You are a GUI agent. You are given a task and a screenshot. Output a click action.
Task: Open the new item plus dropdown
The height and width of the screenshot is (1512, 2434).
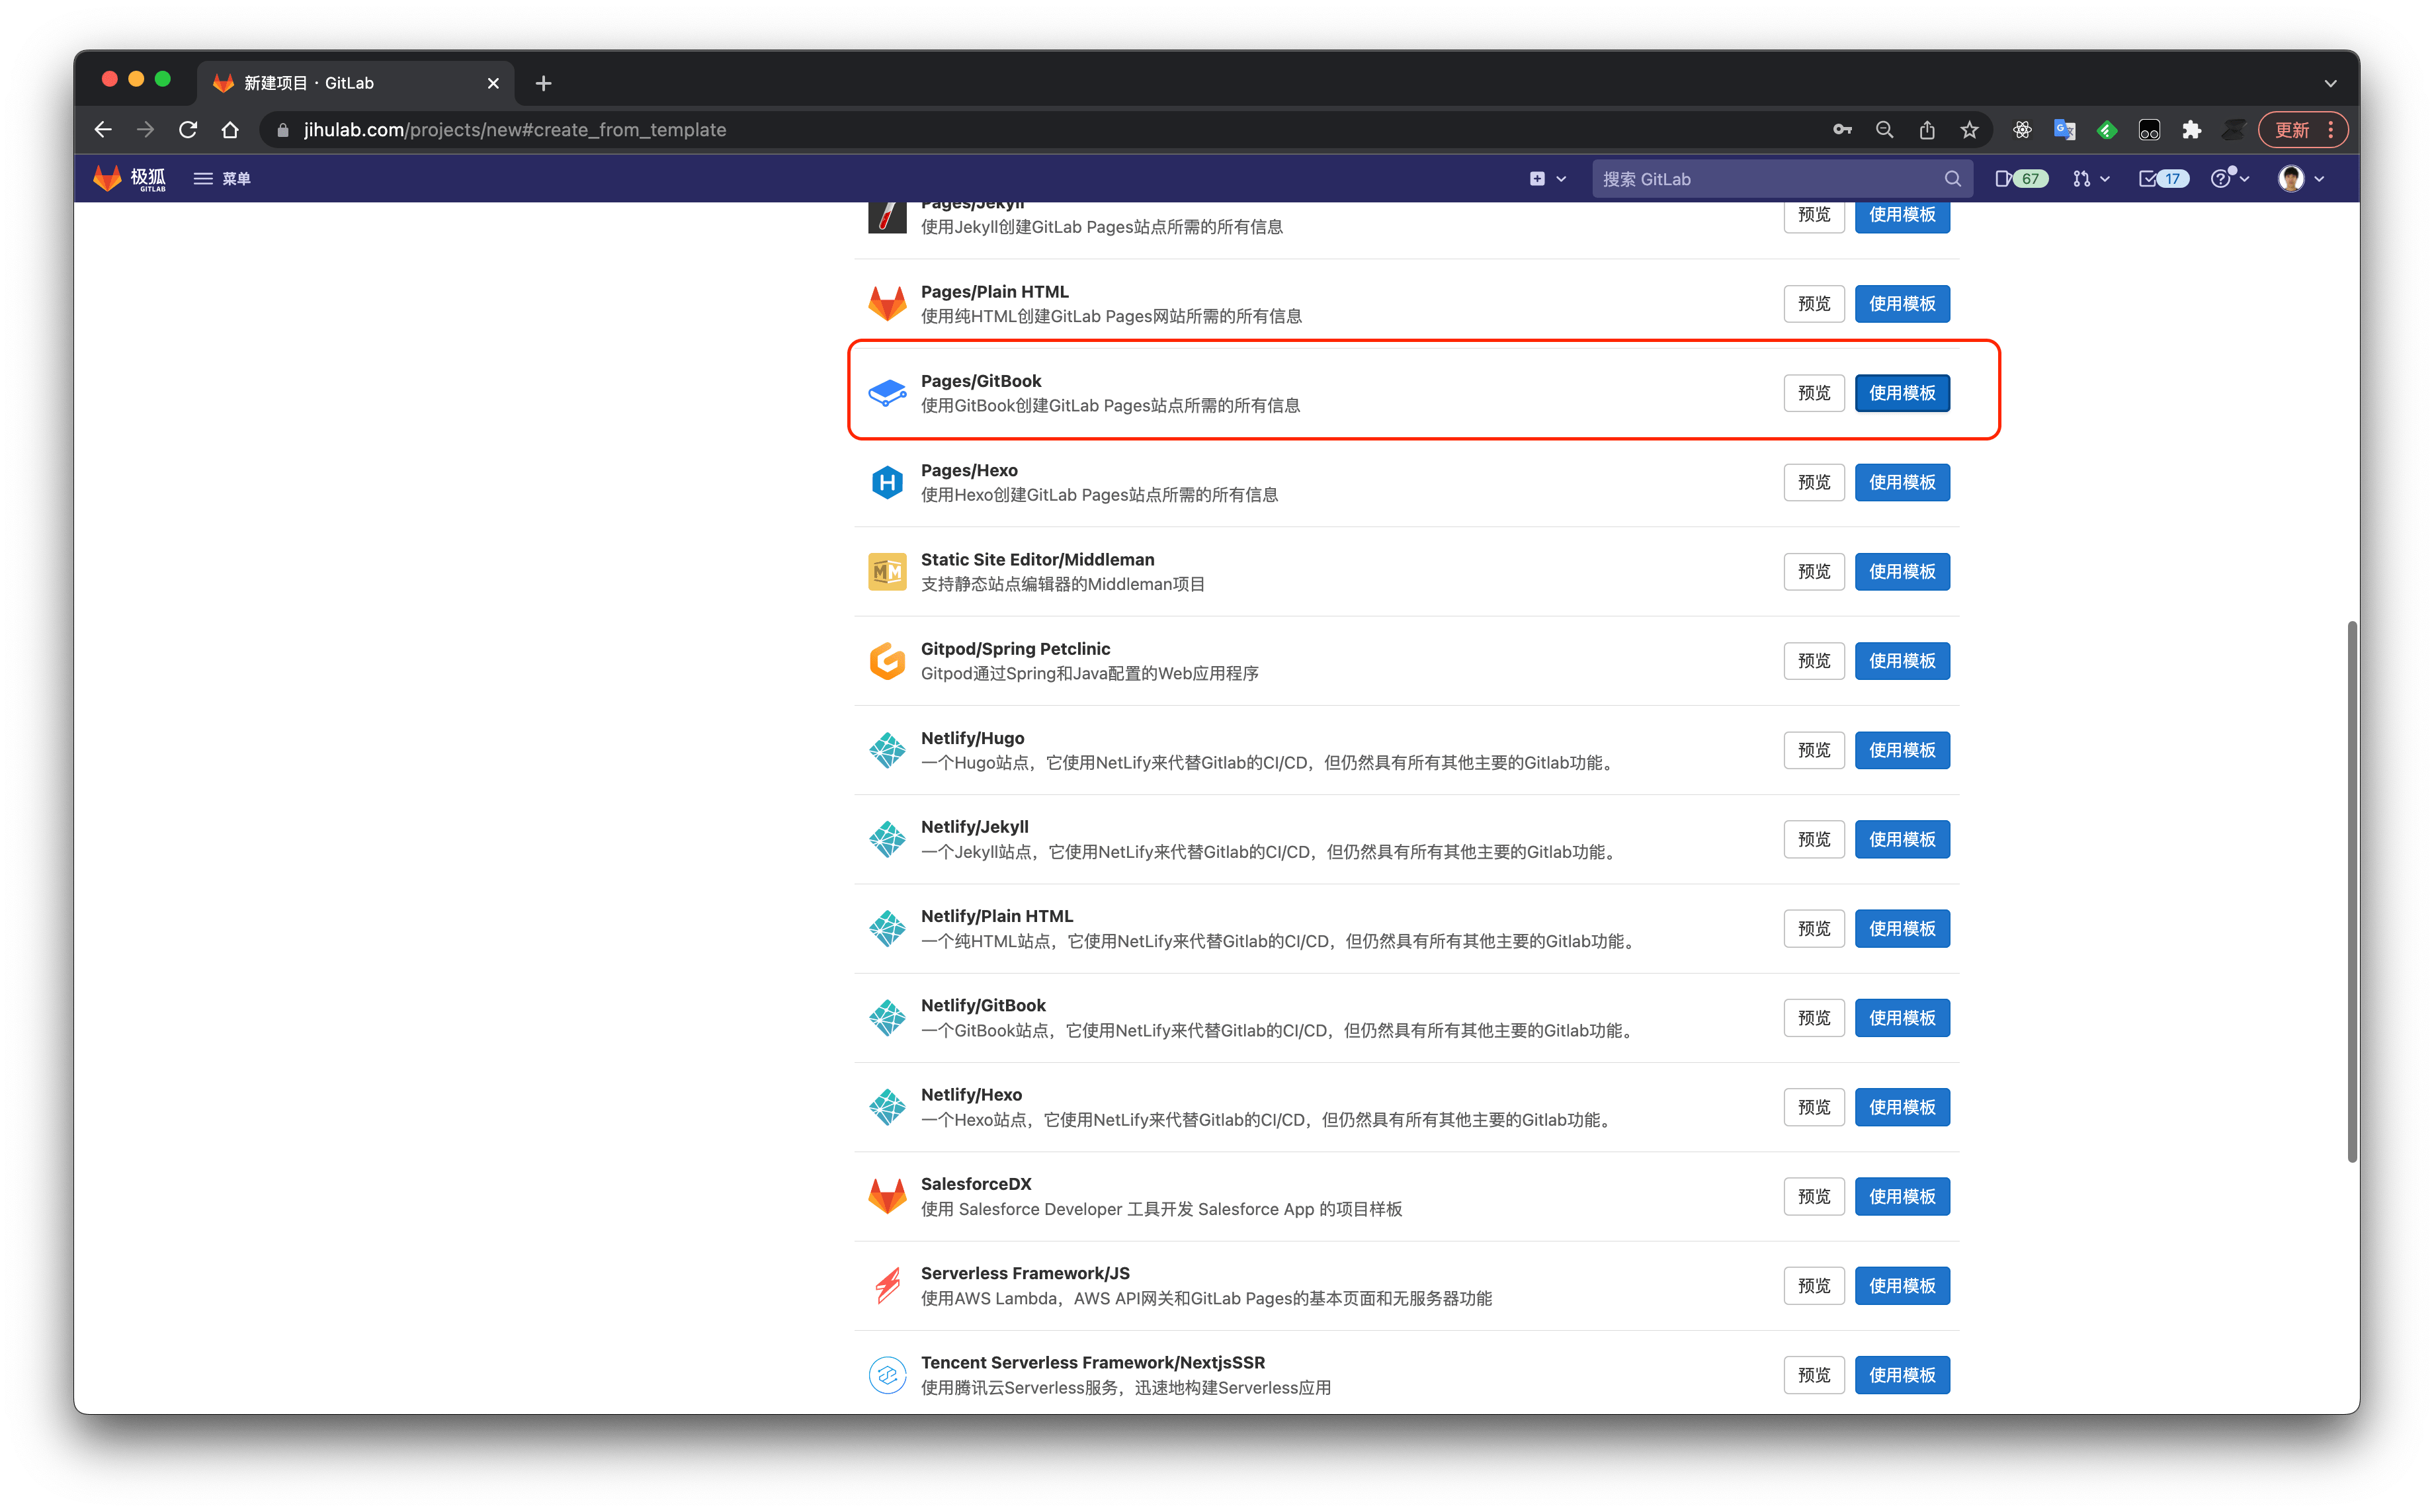[1537, 178]
